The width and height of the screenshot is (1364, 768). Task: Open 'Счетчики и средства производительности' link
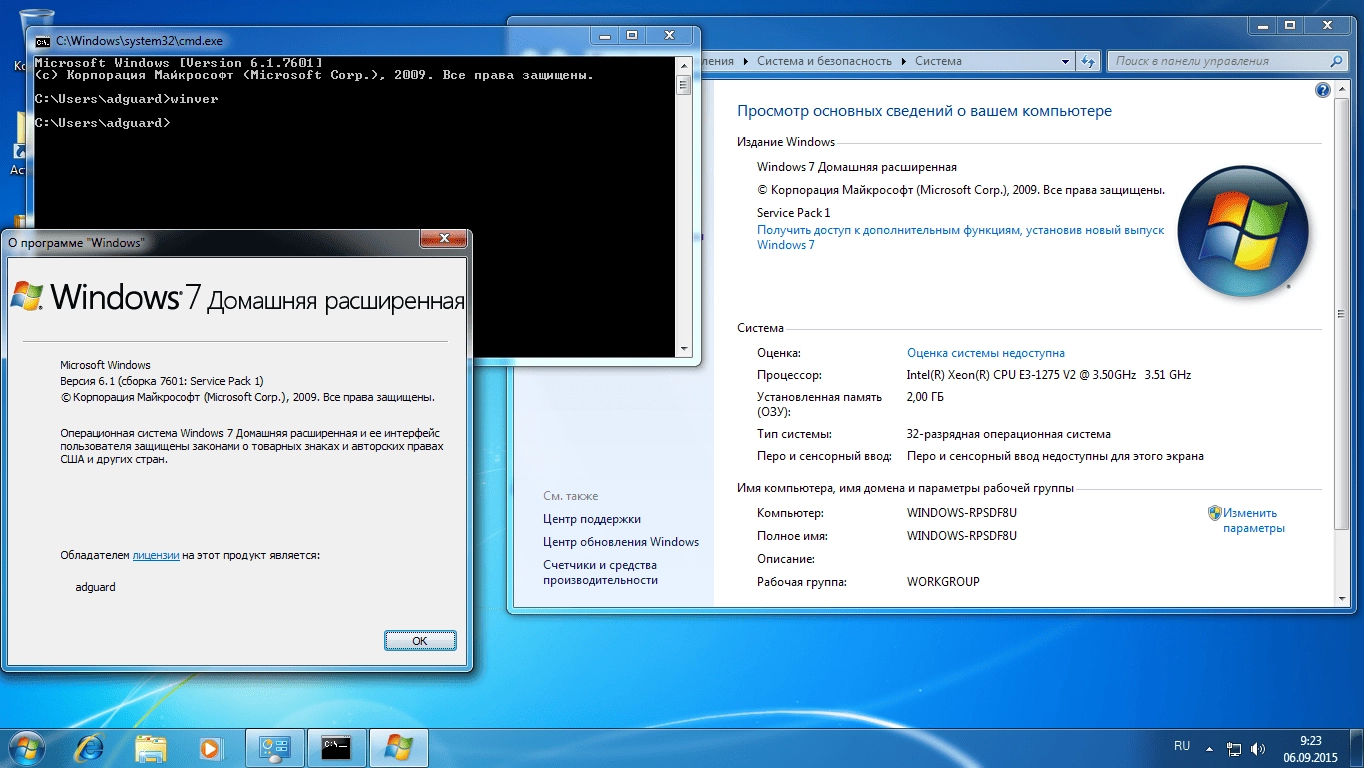(600, 572)
